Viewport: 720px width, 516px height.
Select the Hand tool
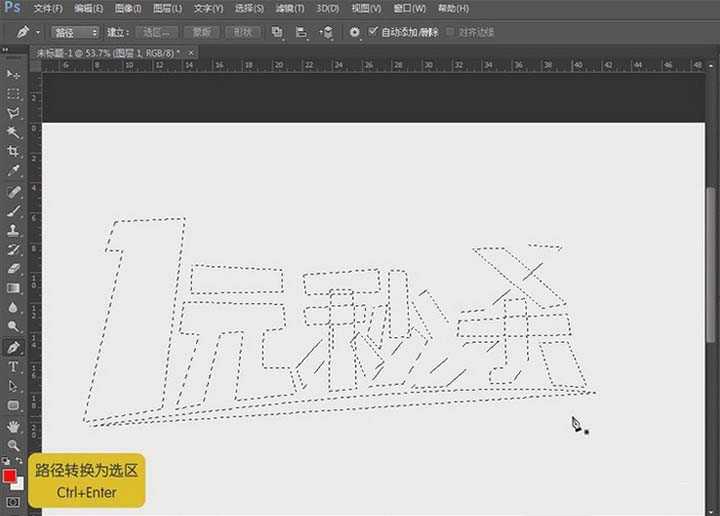pyautogui.click(x=13, y=425)
